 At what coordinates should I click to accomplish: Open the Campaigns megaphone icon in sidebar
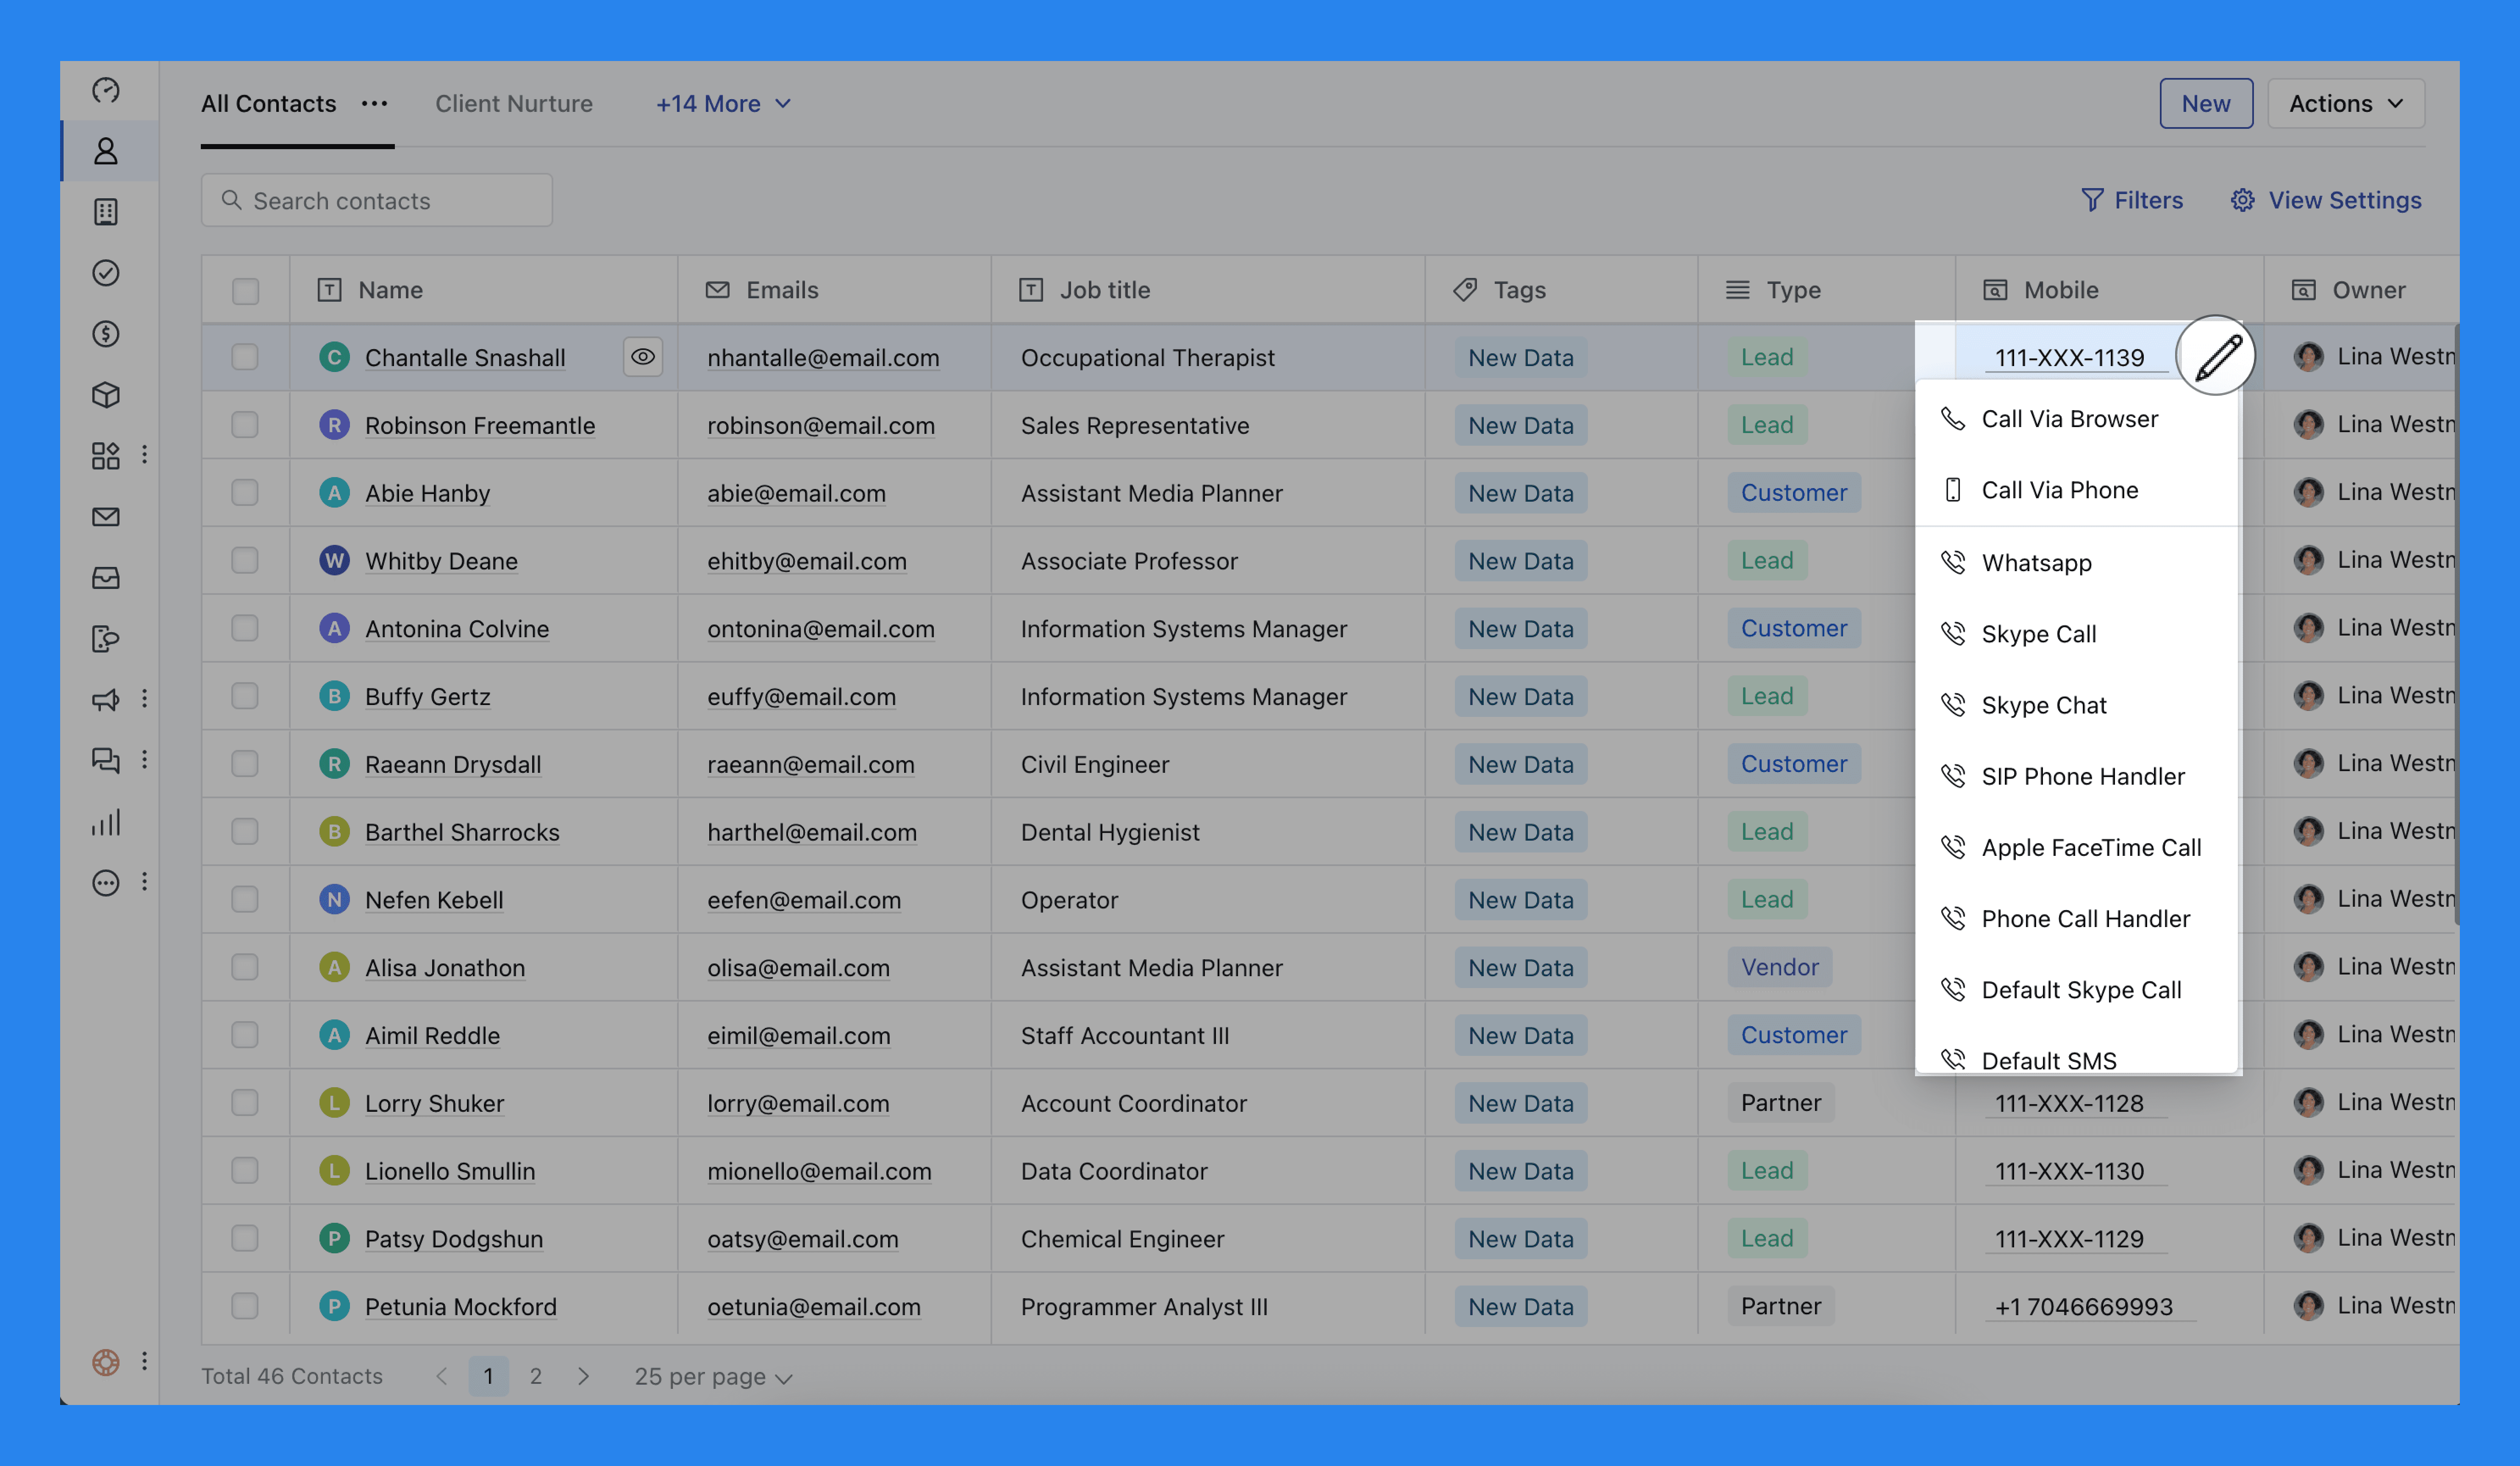(105, 699)
